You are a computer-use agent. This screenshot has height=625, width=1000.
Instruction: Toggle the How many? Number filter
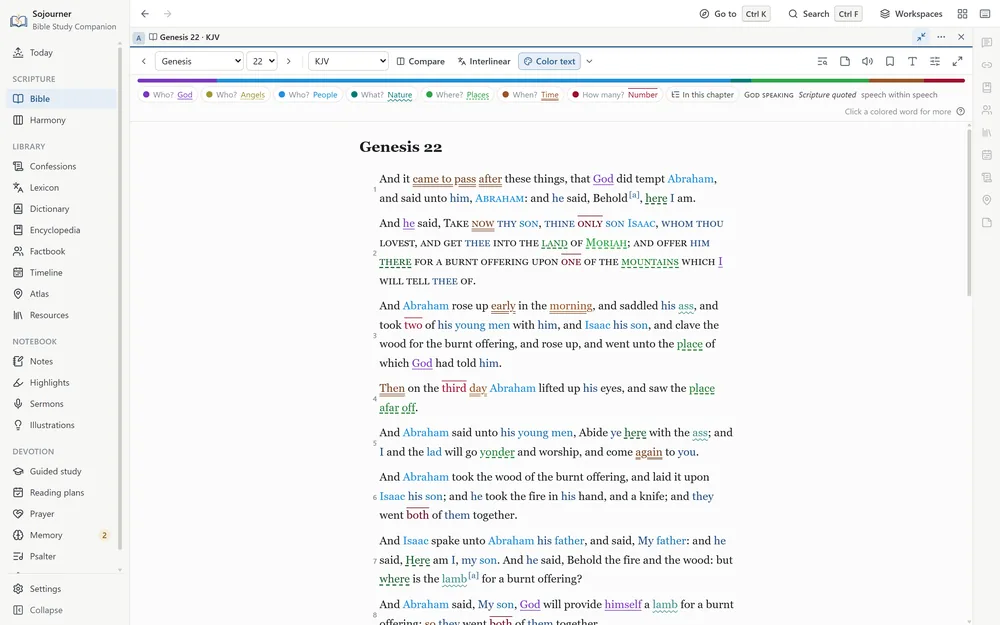tap(615, 95)
